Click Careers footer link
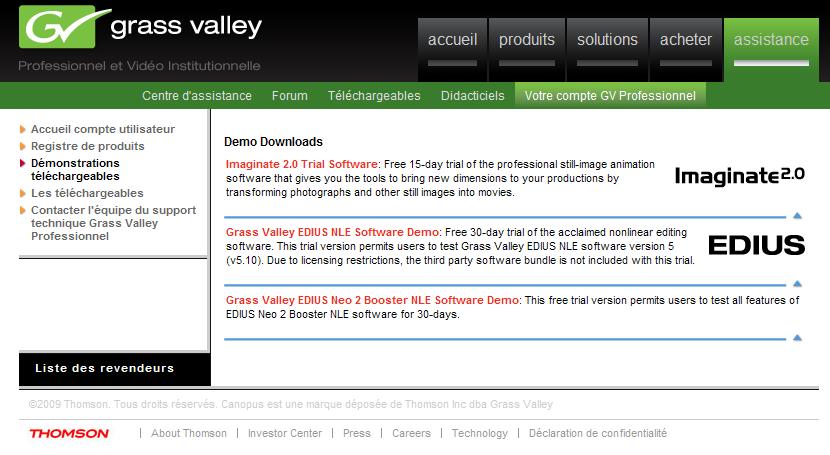The image size is (830, 455). point(411,433)
